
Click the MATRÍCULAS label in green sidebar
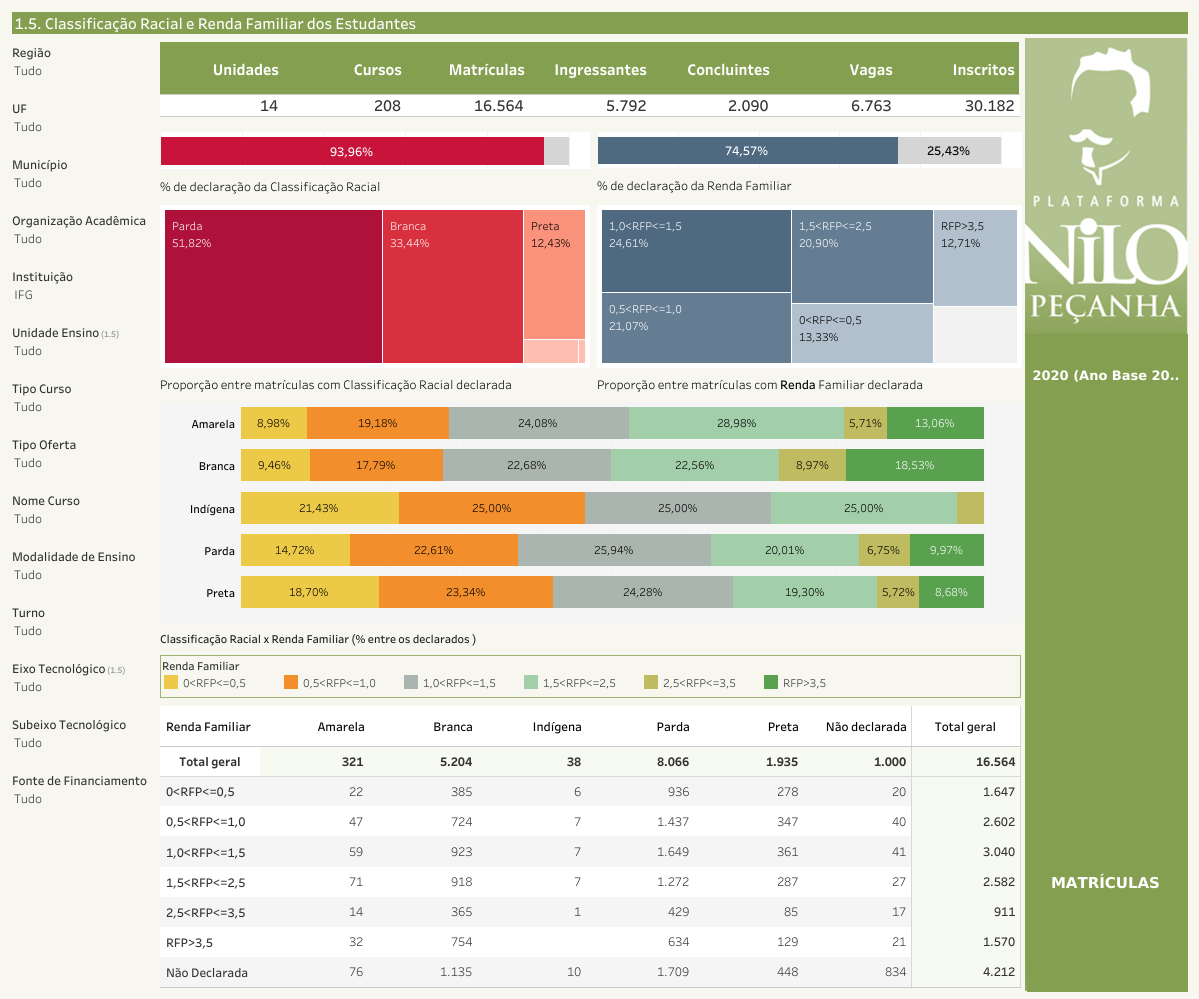point(1105,882)
